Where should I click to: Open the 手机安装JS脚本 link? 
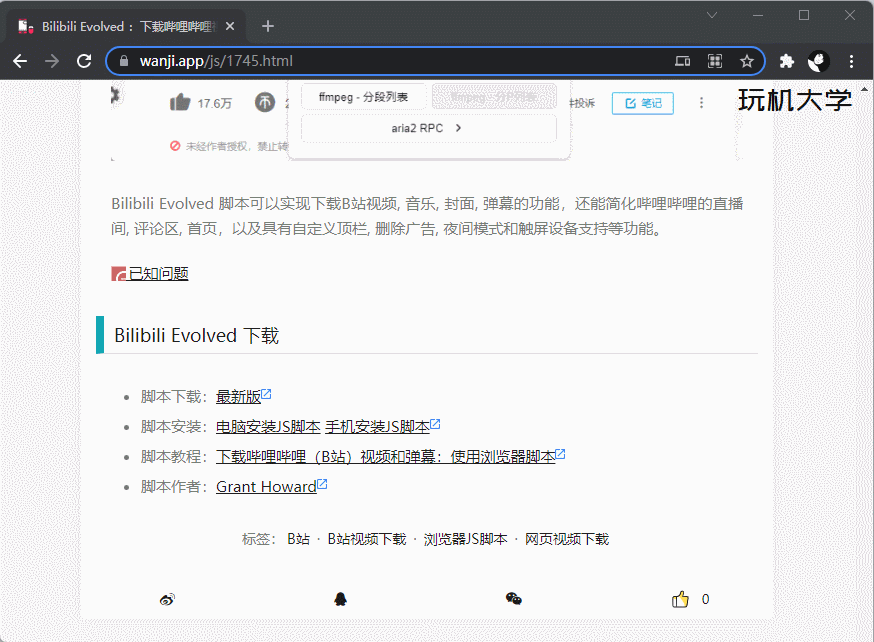(377, 427)
